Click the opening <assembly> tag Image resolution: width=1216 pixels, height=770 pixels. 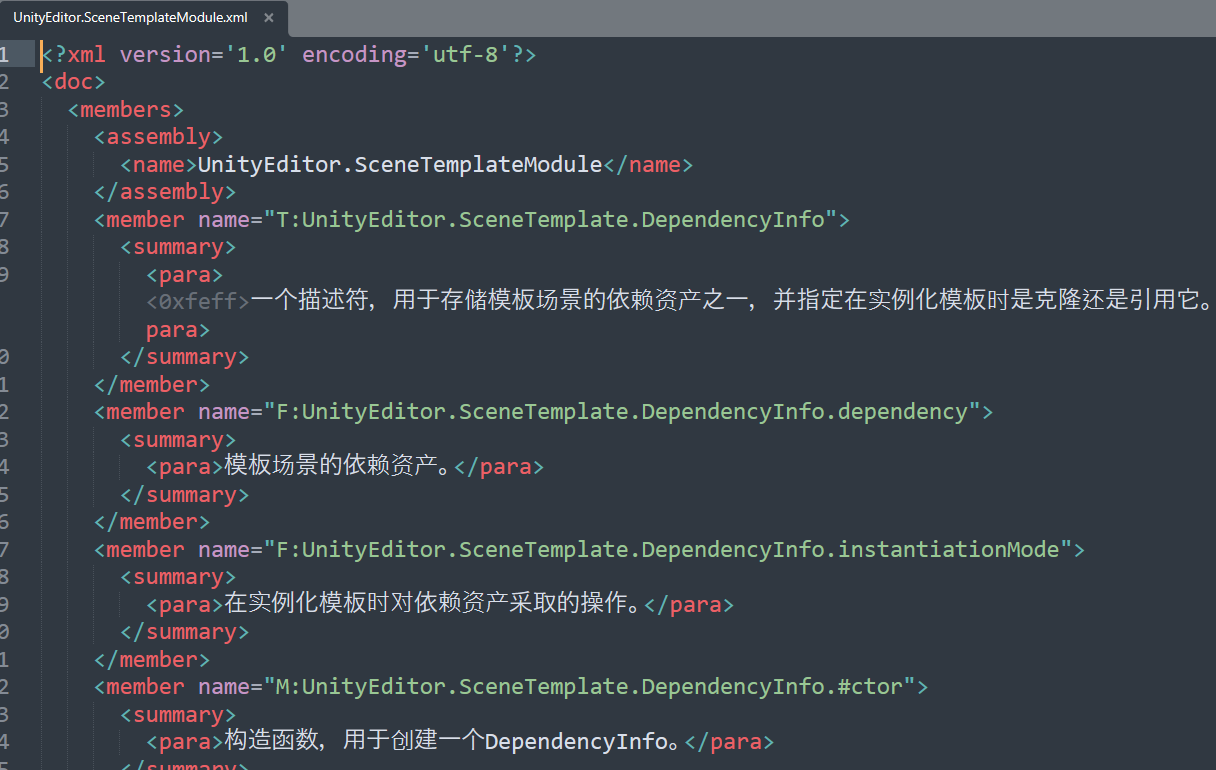(x=158, y=137)
